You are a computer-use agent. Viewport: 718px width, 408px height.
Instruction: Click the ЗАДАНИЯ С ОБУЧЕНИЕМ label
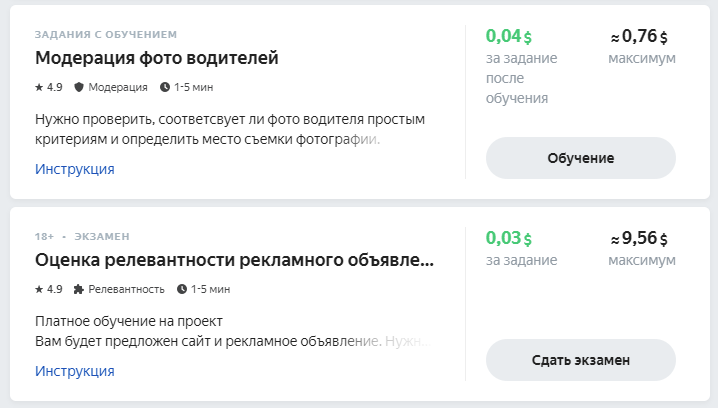106,34
